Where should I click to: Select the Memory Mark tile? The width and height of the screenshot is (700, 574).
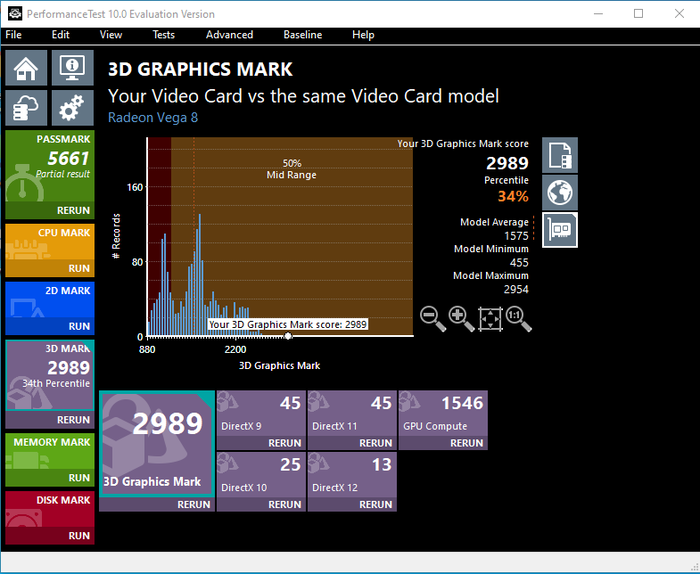pos(50,451)
